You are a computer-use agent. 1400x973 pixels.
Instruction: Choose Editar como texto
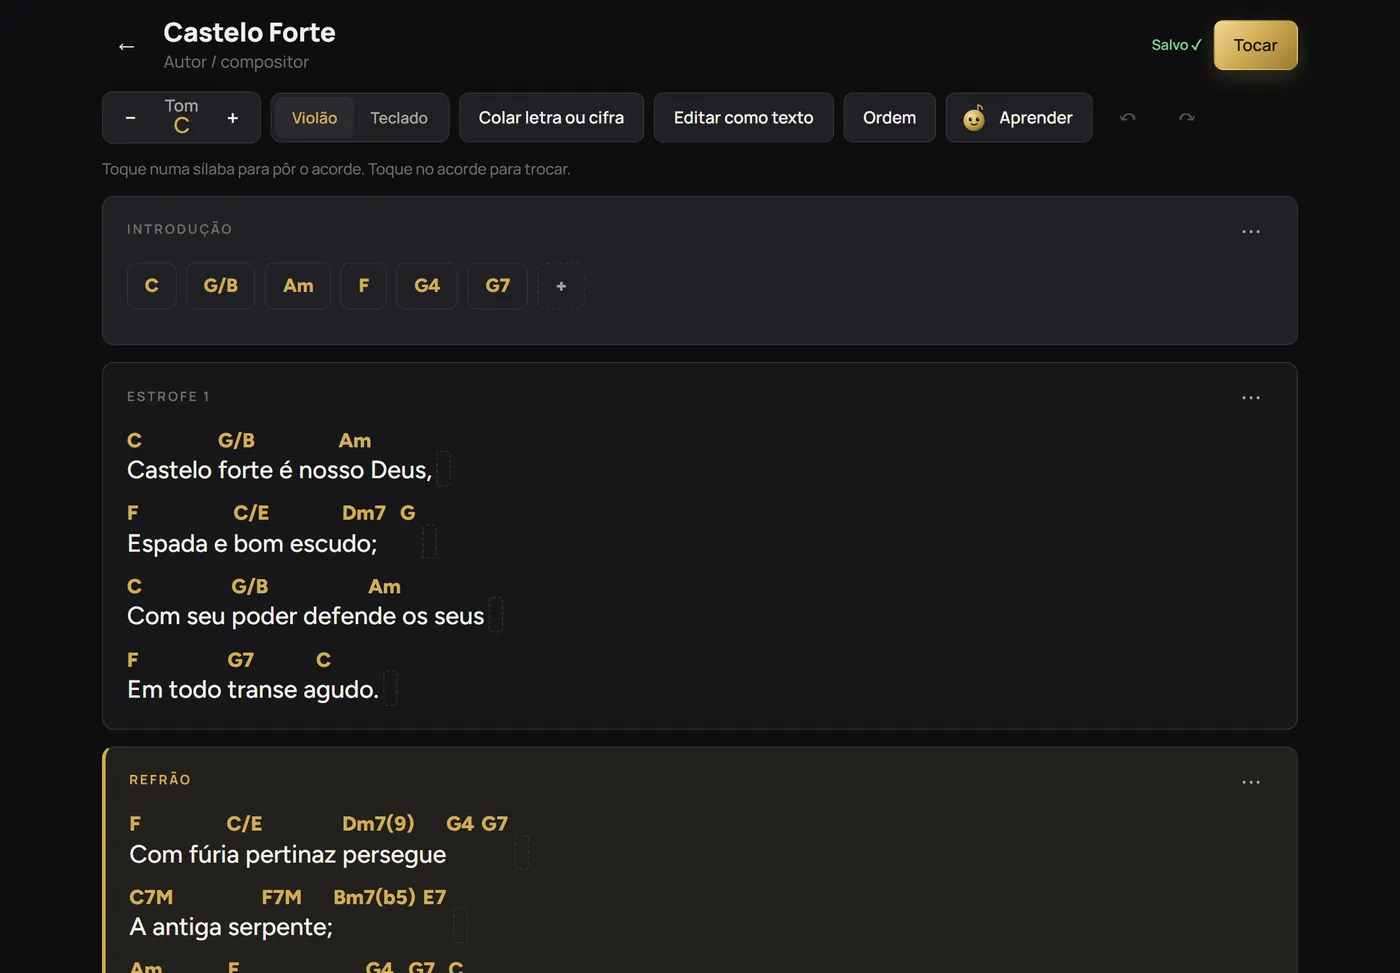click(x=743, y=118)
